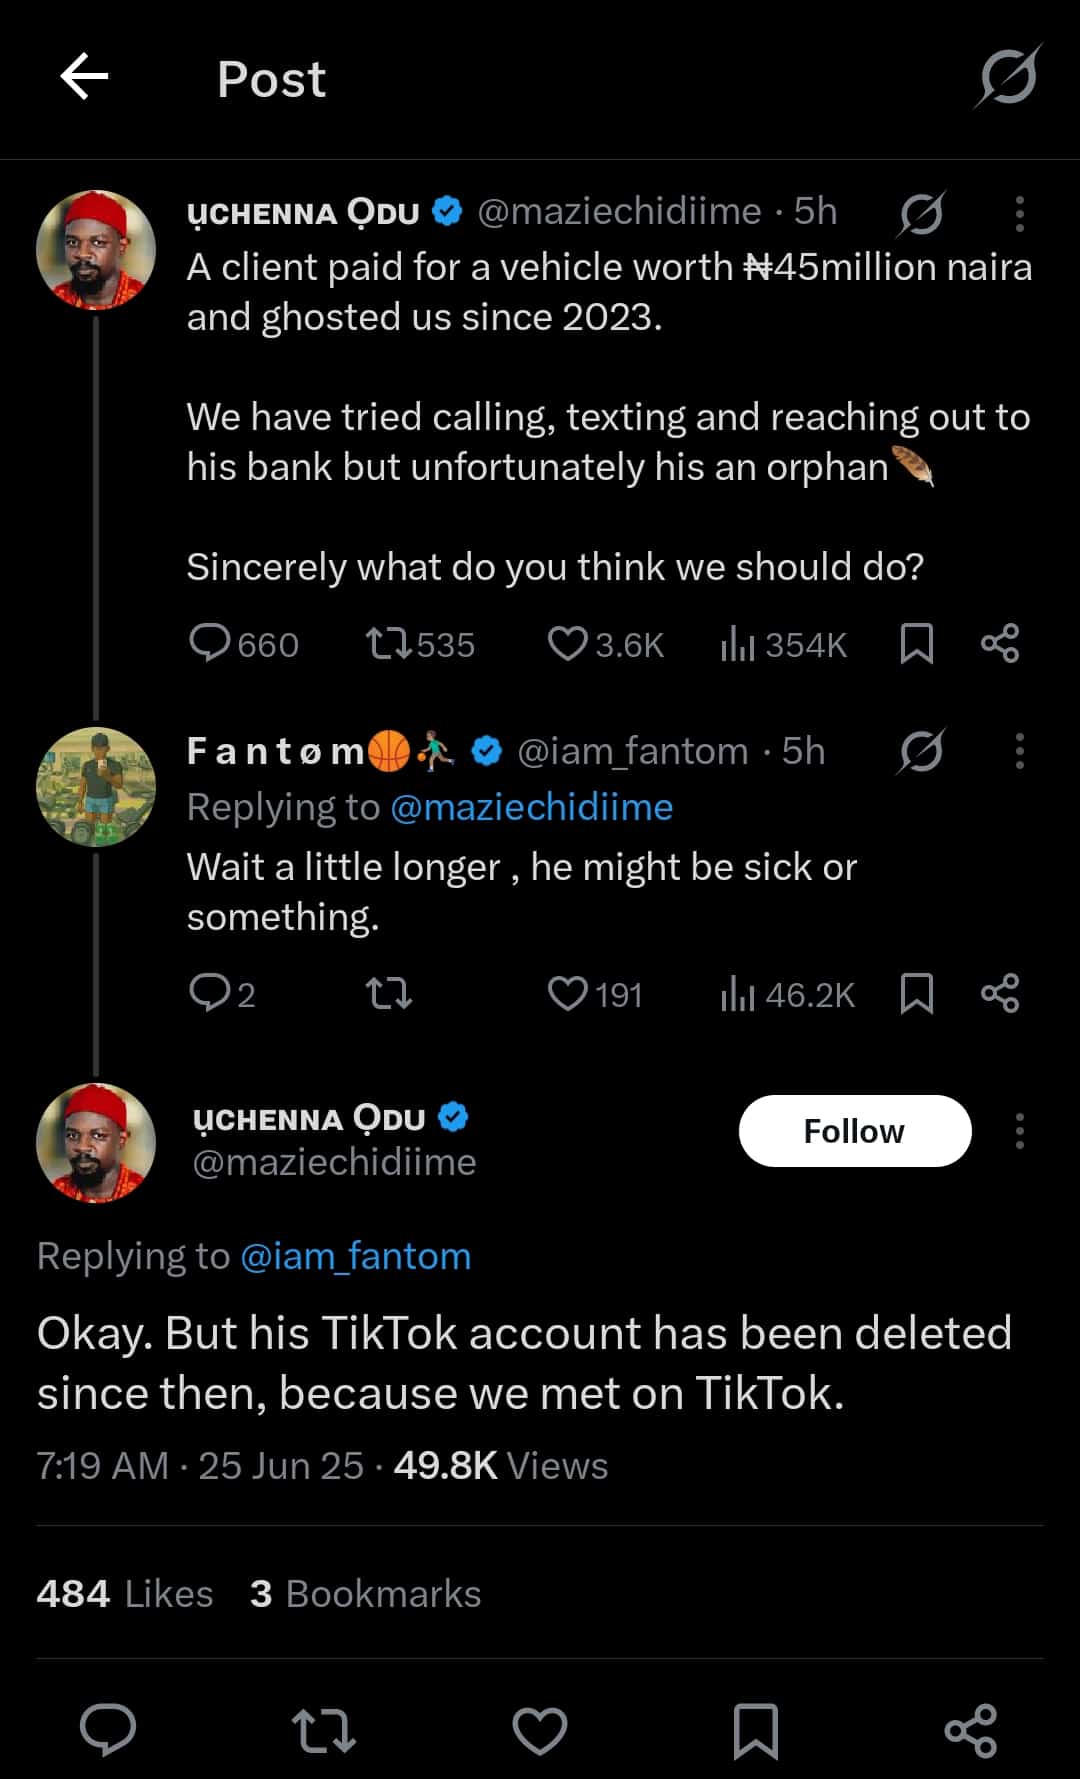Tap the reply icon in the bottom action bar

click(108, 1729)
